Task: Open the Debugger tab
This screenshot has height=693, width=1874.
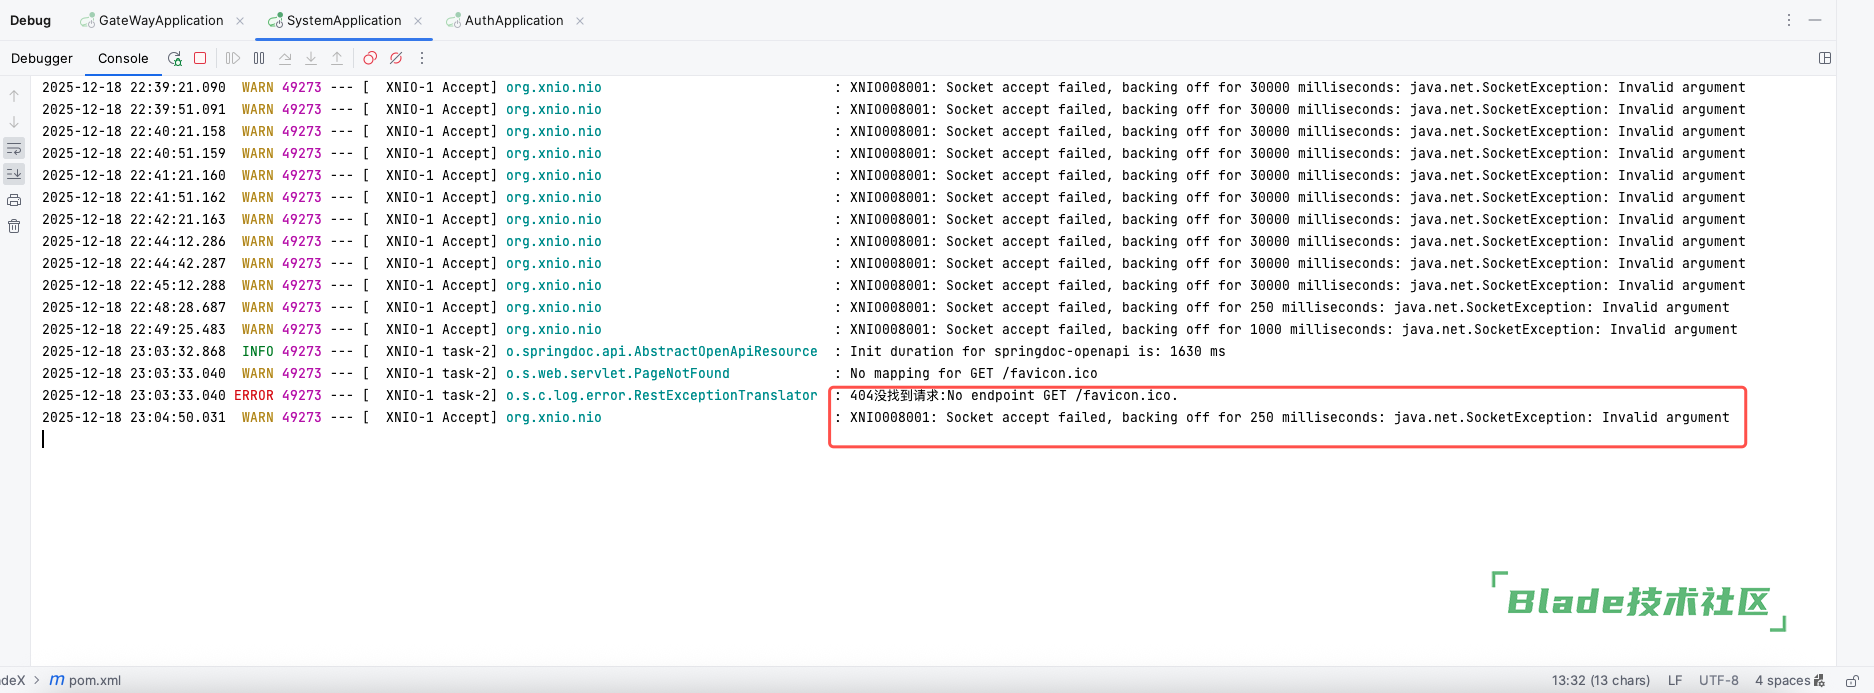Action: (42, 58)
